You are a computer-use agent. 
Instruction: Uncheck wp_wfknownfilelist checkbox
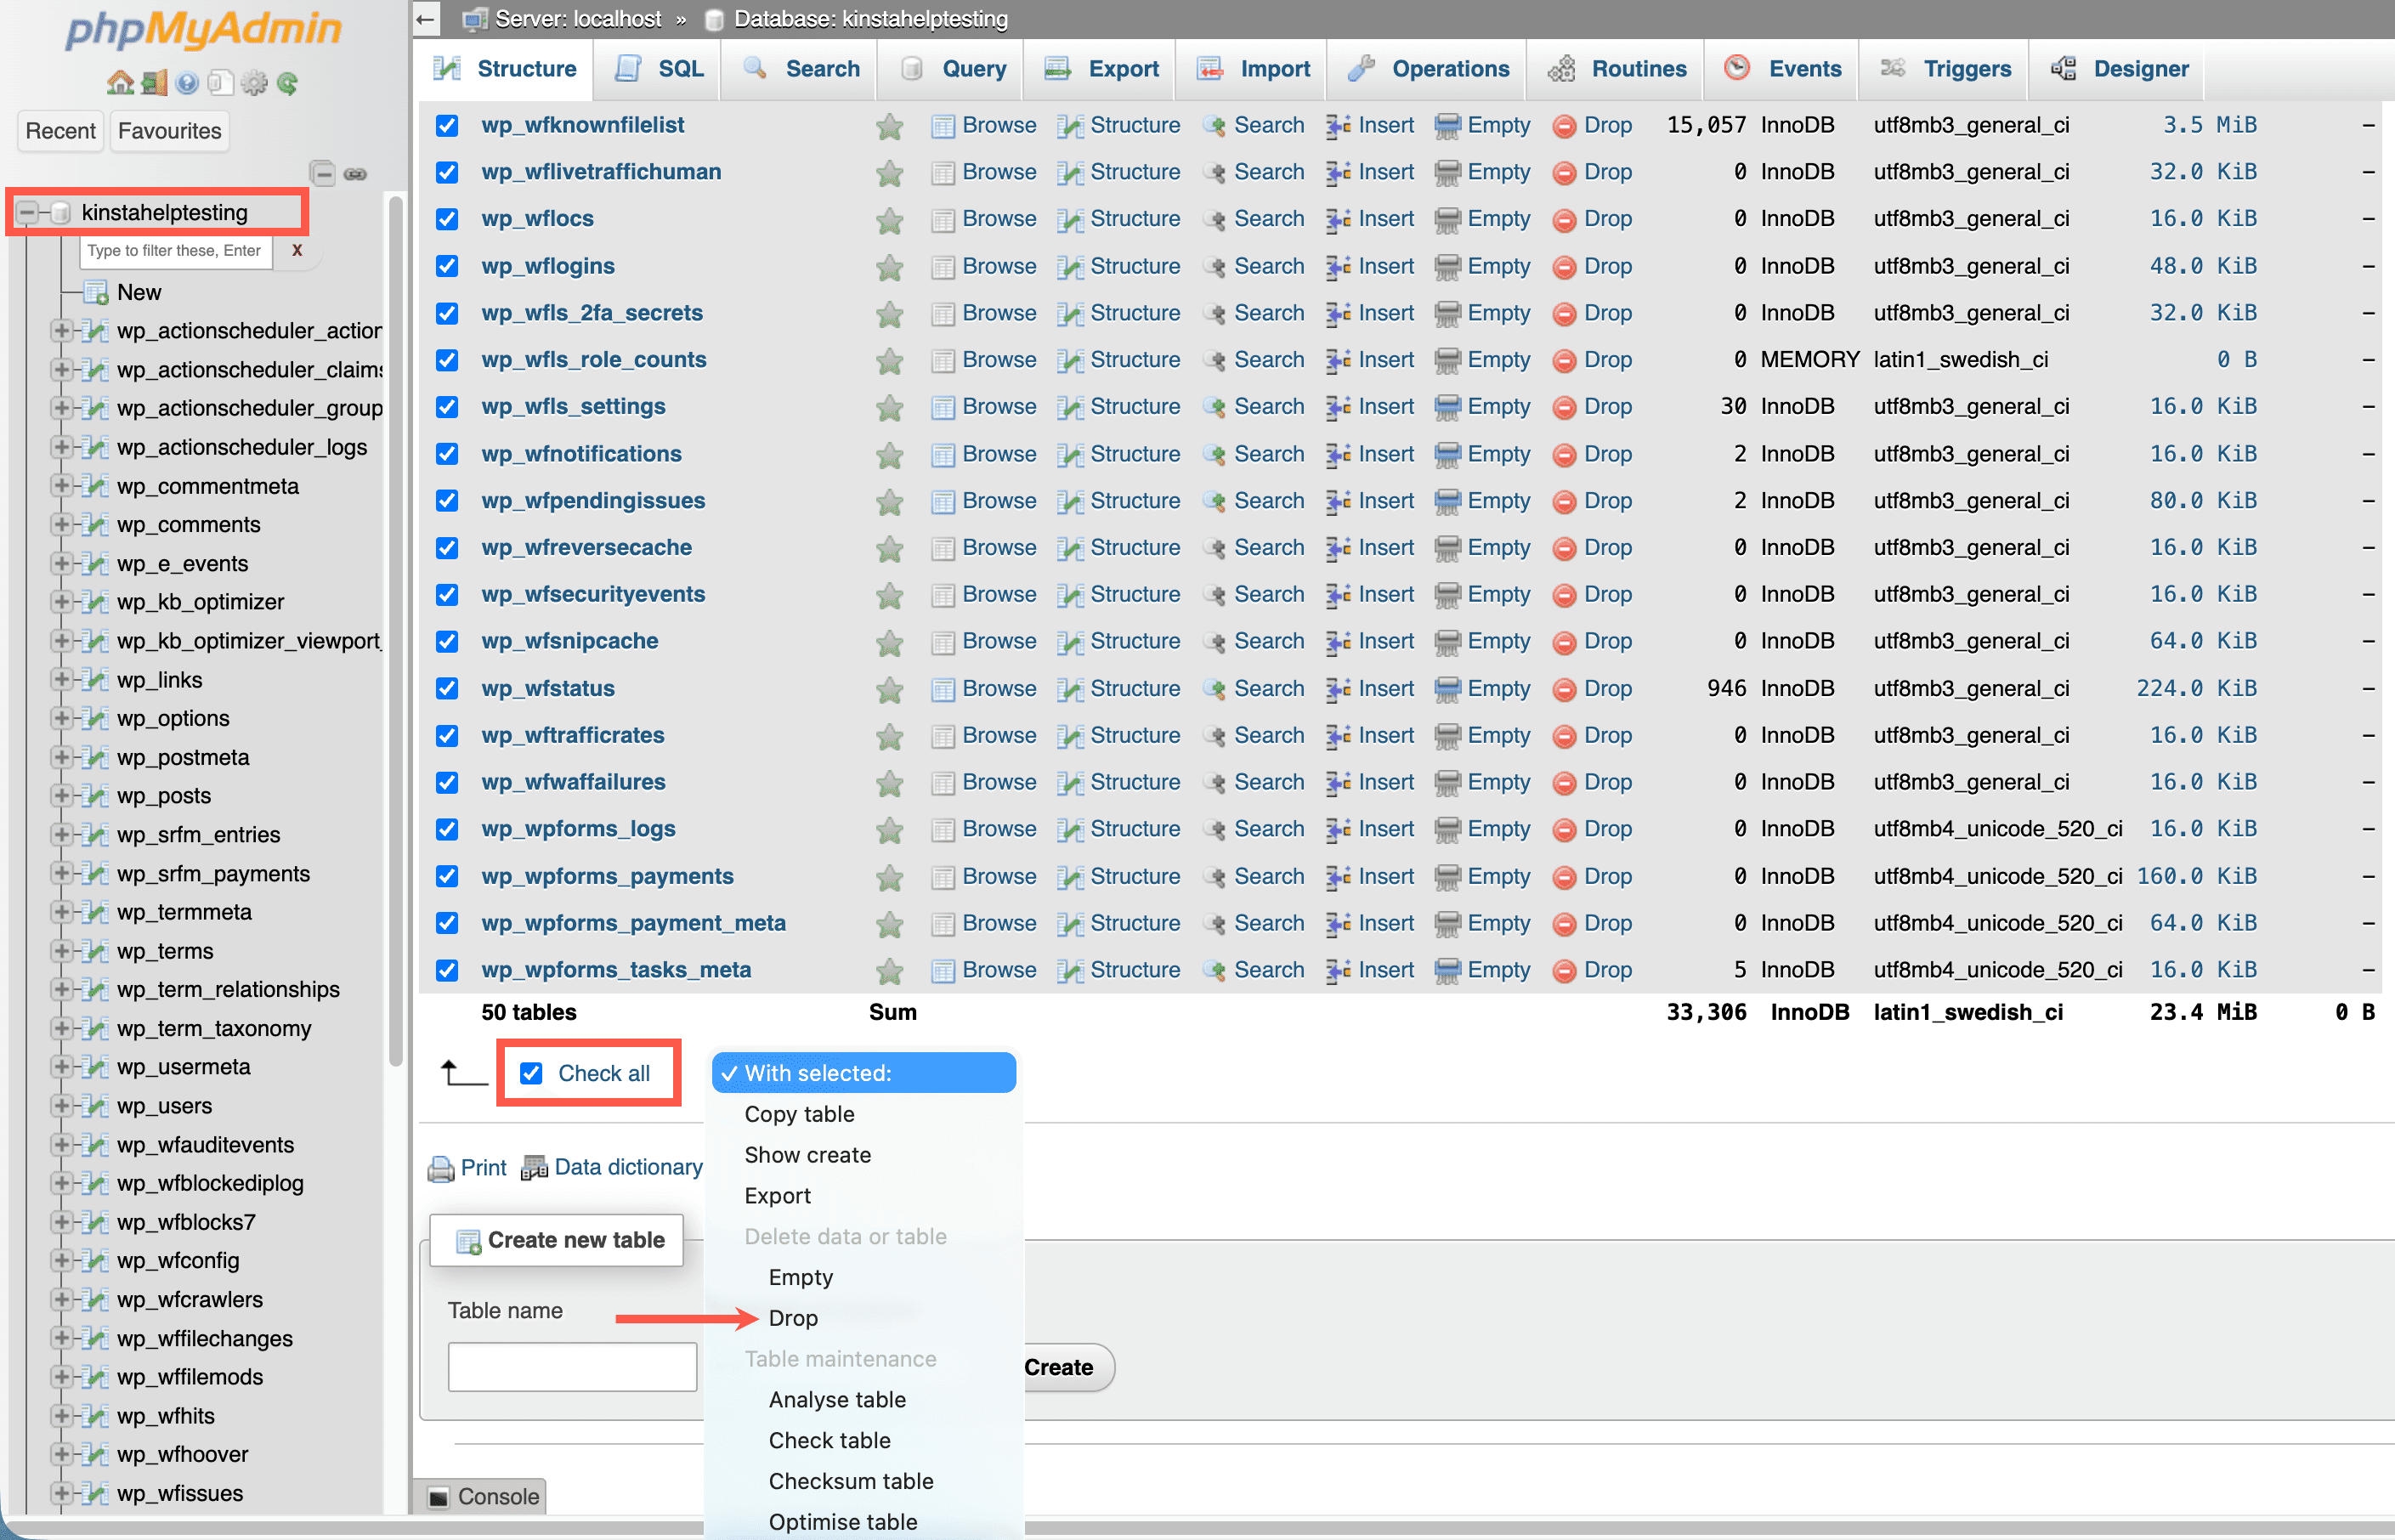(447, 126)
